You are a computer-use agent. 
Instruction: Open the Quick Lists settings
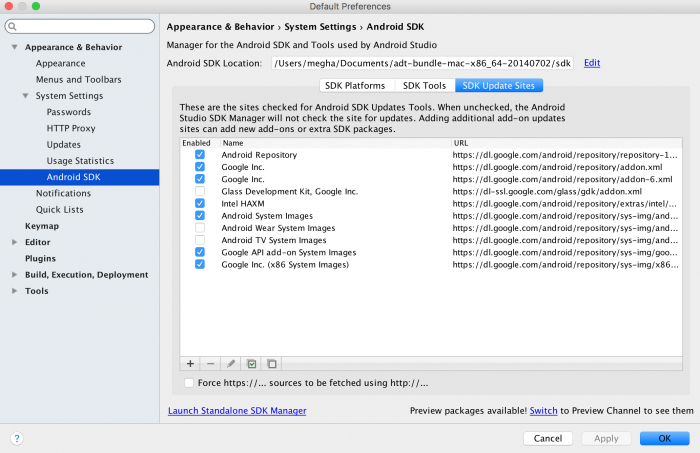coord(60,210)
